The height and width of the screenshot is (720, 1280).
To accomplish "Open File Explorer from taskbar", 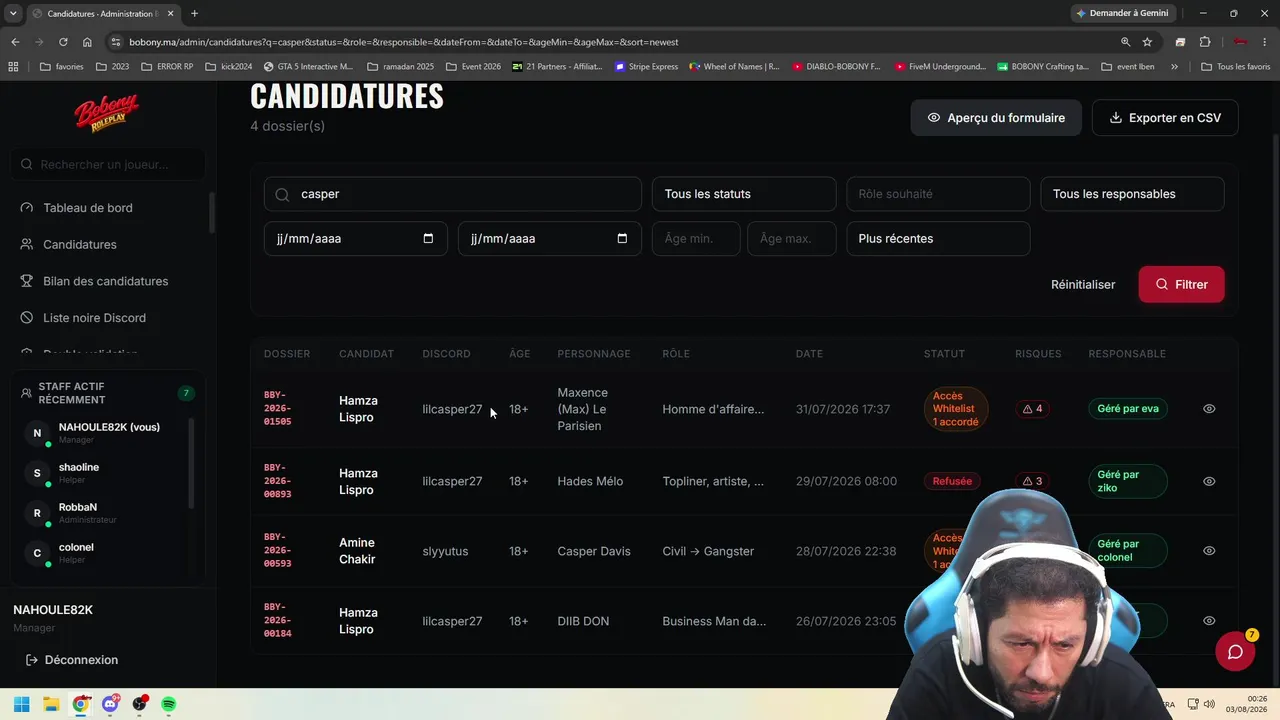I will tap(51, 704).
